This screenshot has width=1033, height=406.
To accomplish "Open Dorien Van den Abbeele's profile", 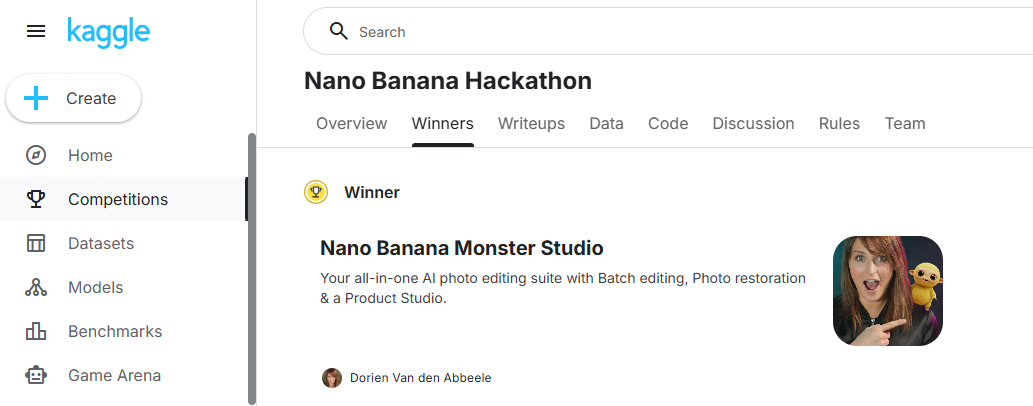I will pyautogui.click(x=420, y=378).
